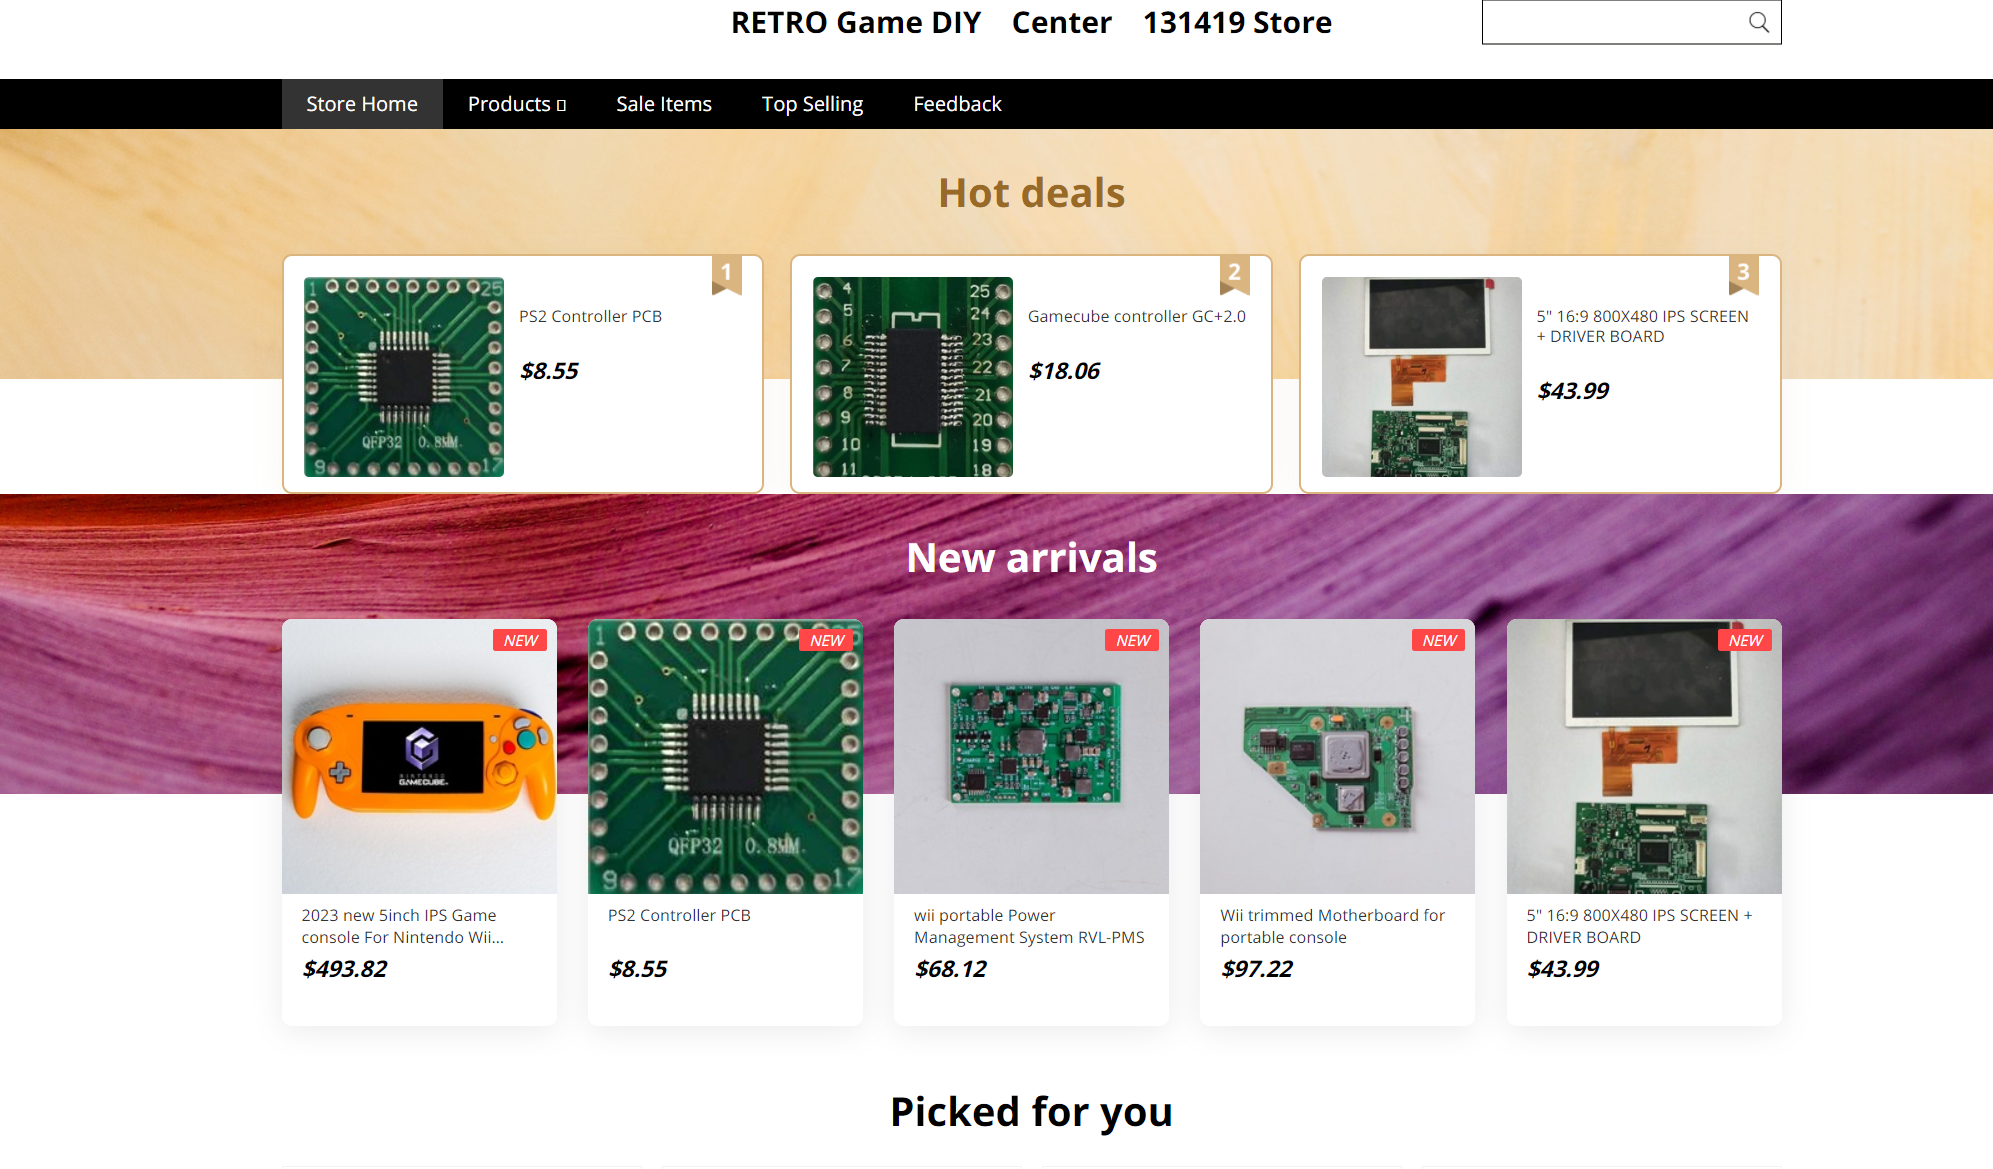Click the $97.22 price
Viewport: 1993px width, 1169px height.
(1257, 969)
